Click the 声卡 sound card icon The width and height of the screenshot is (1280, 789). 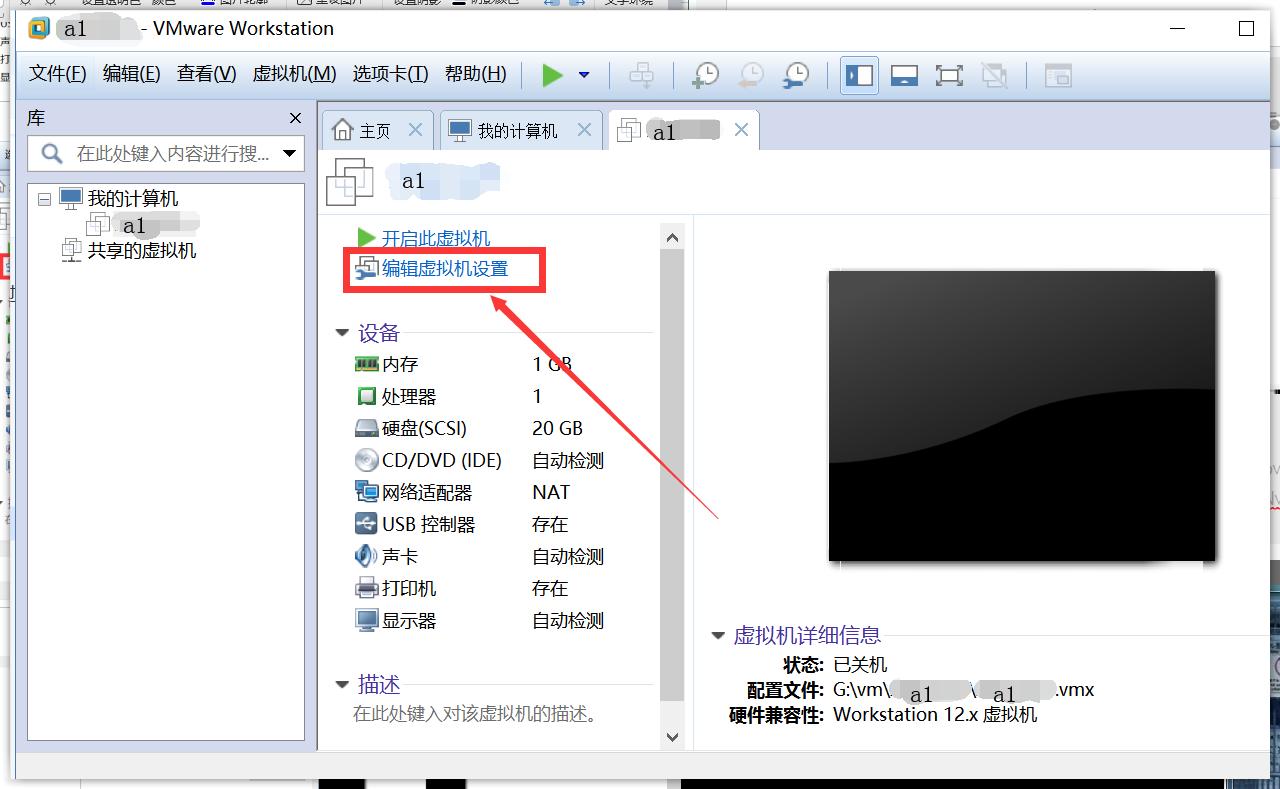coord(366,556)
